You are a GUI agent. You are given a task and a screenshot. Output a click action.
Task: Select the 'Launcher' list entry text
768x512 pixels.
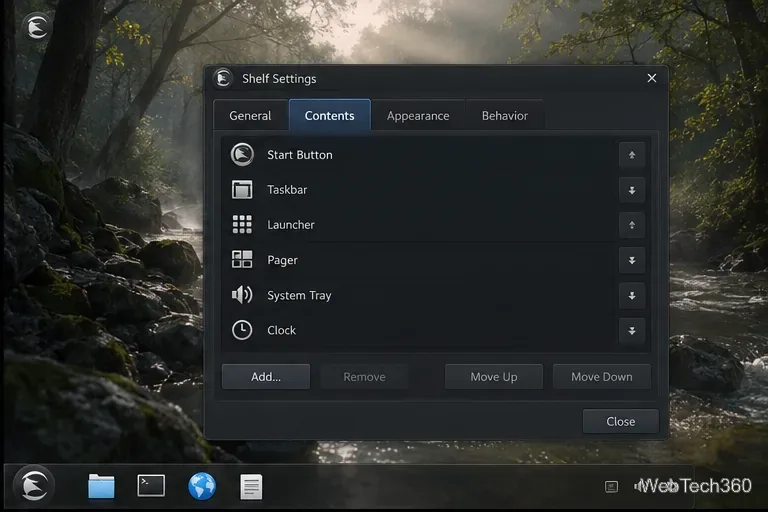[x=291, y=225]
